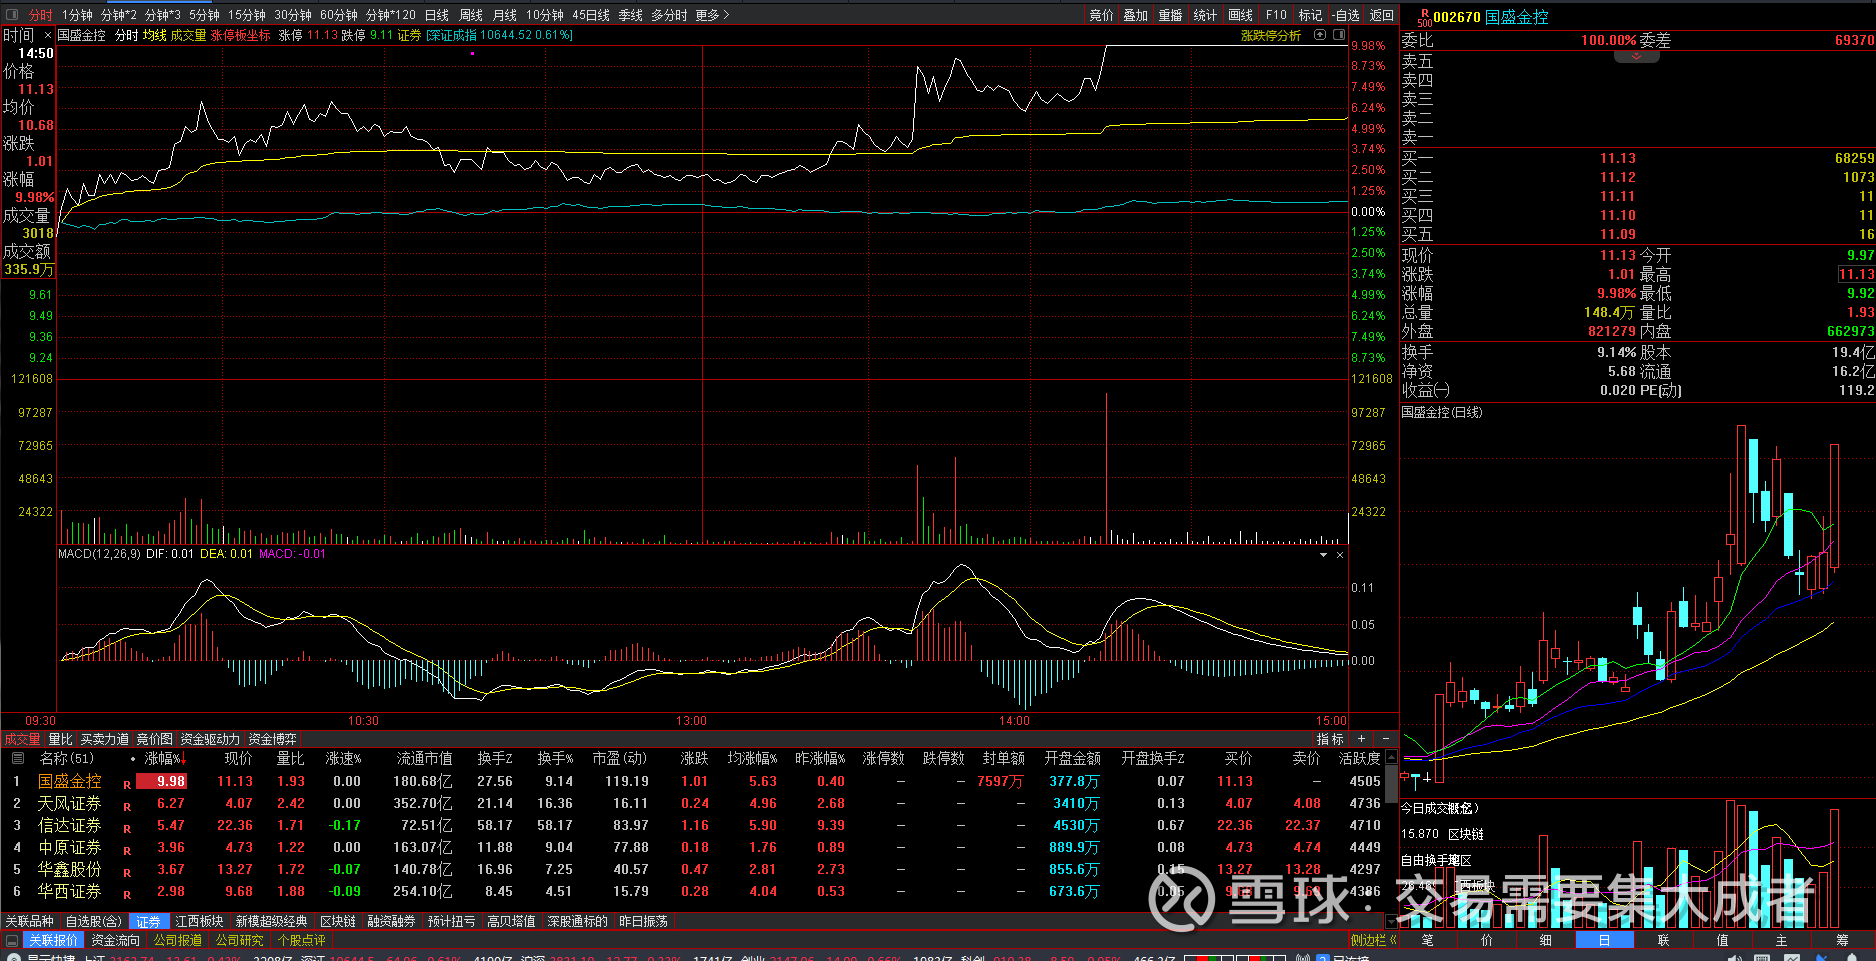The image size is (1876, 961).
Task: Remove stock via -自选 button
Action: pos(1346,15)
